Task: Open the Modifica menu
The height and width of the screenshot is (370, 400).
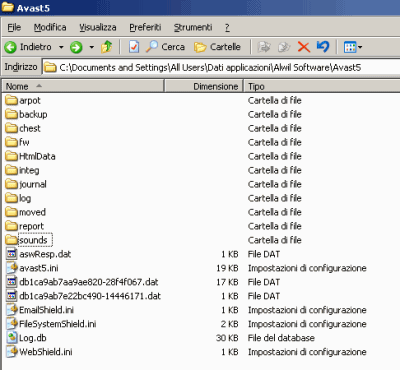Action: click(x=50, y=27)
